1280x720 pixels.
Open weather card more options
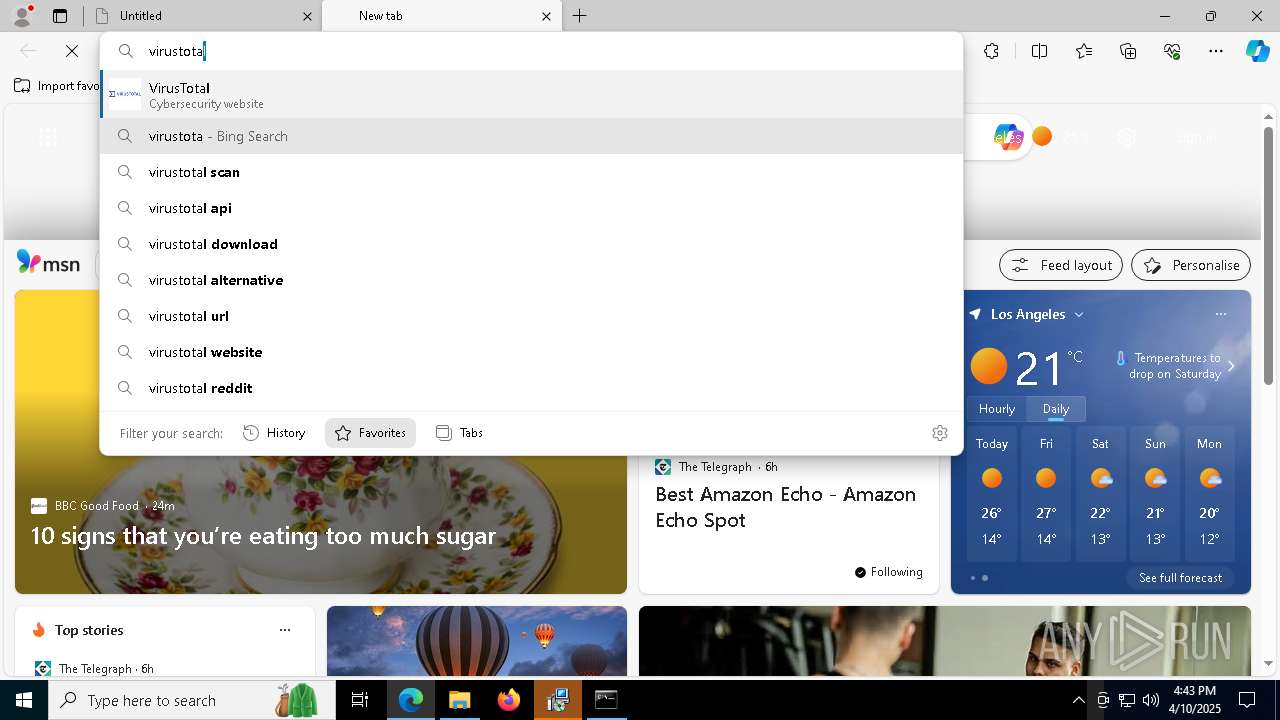click(1221, 314)
